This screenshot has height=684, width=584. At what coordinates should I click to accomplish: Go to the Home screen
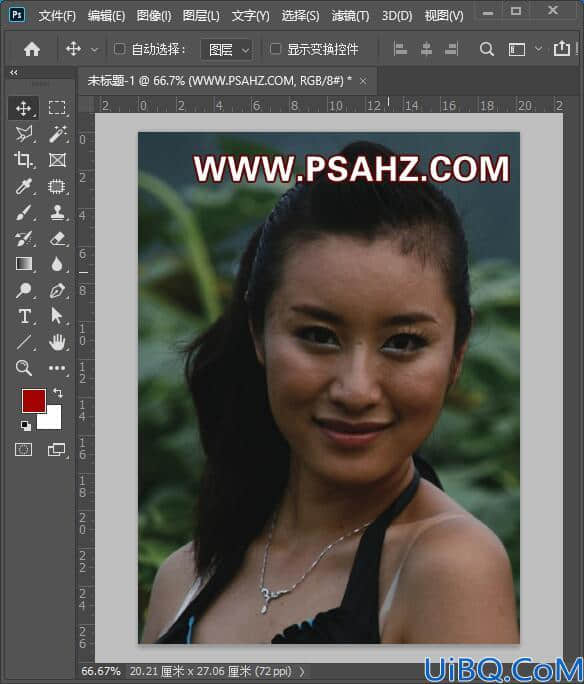click(32, 49)
